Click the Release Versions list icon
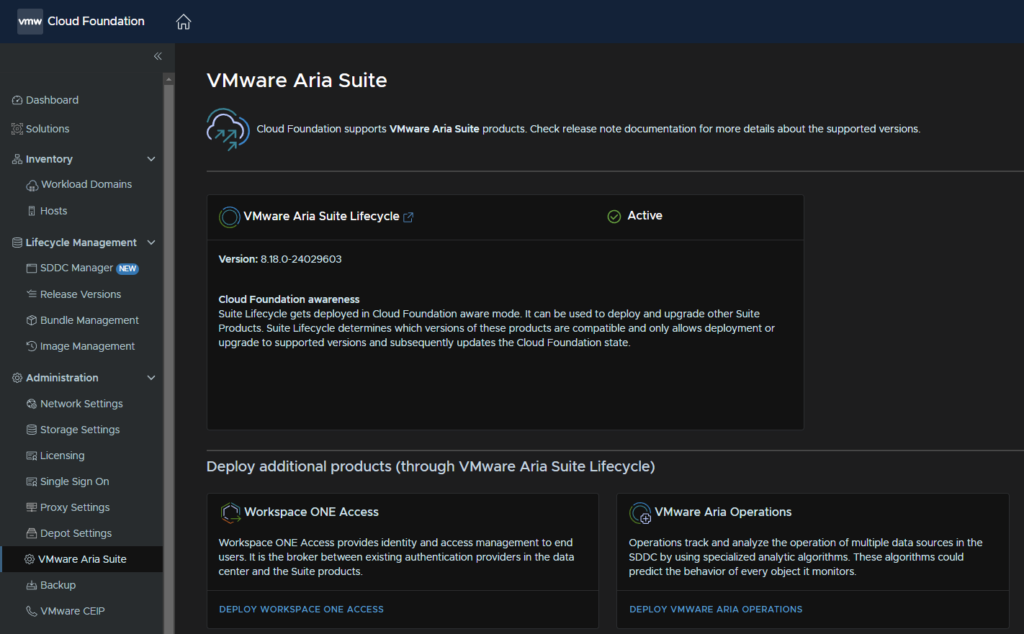The image size is (1024, 634). click(x=31, y=294)
